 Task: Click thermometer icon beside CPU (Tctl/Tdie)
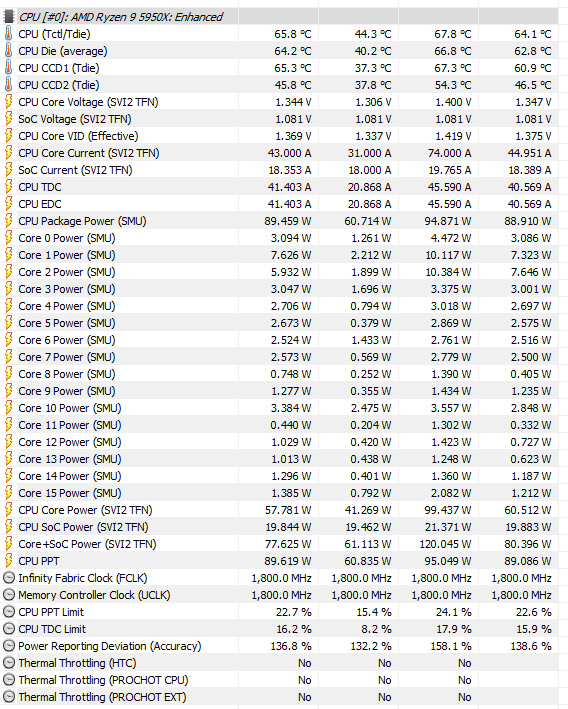point(8,34)
